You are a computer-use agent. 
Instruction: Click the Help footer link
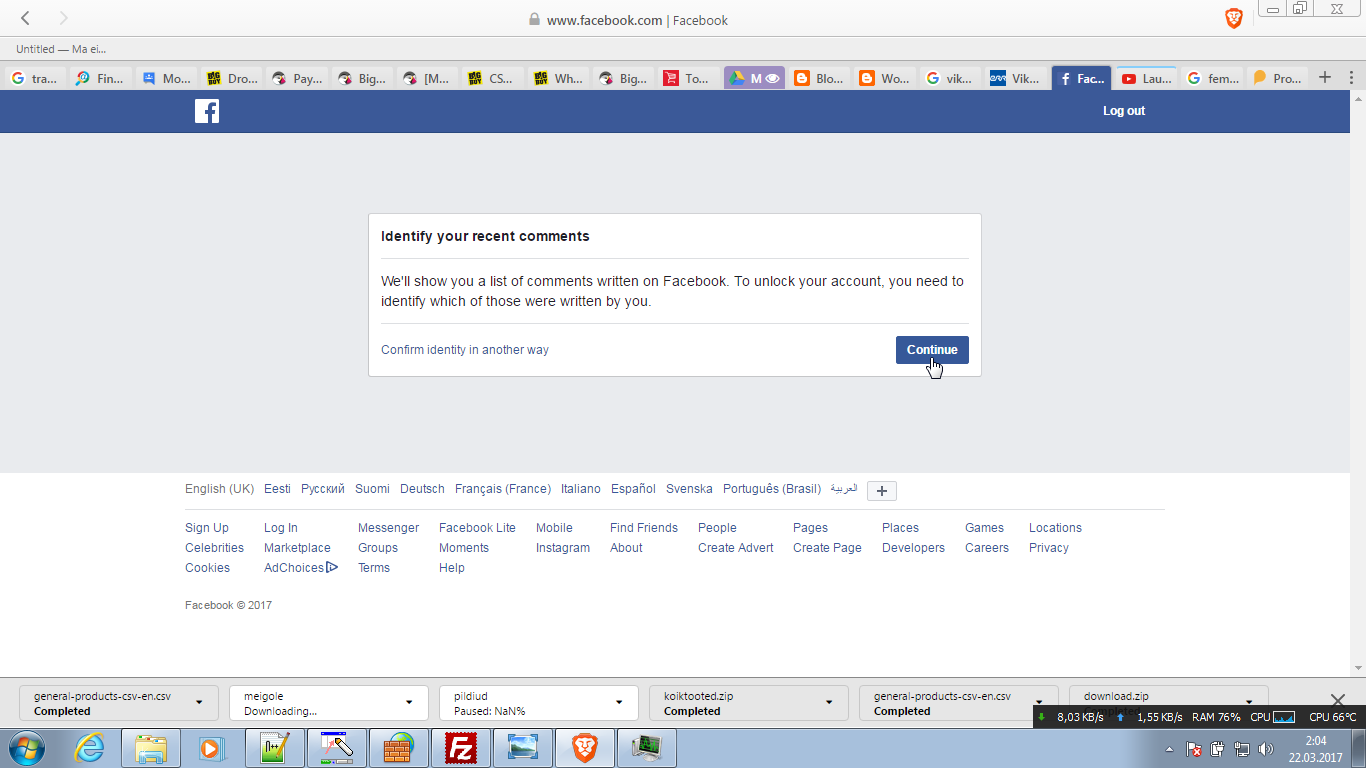coord(452,568)
